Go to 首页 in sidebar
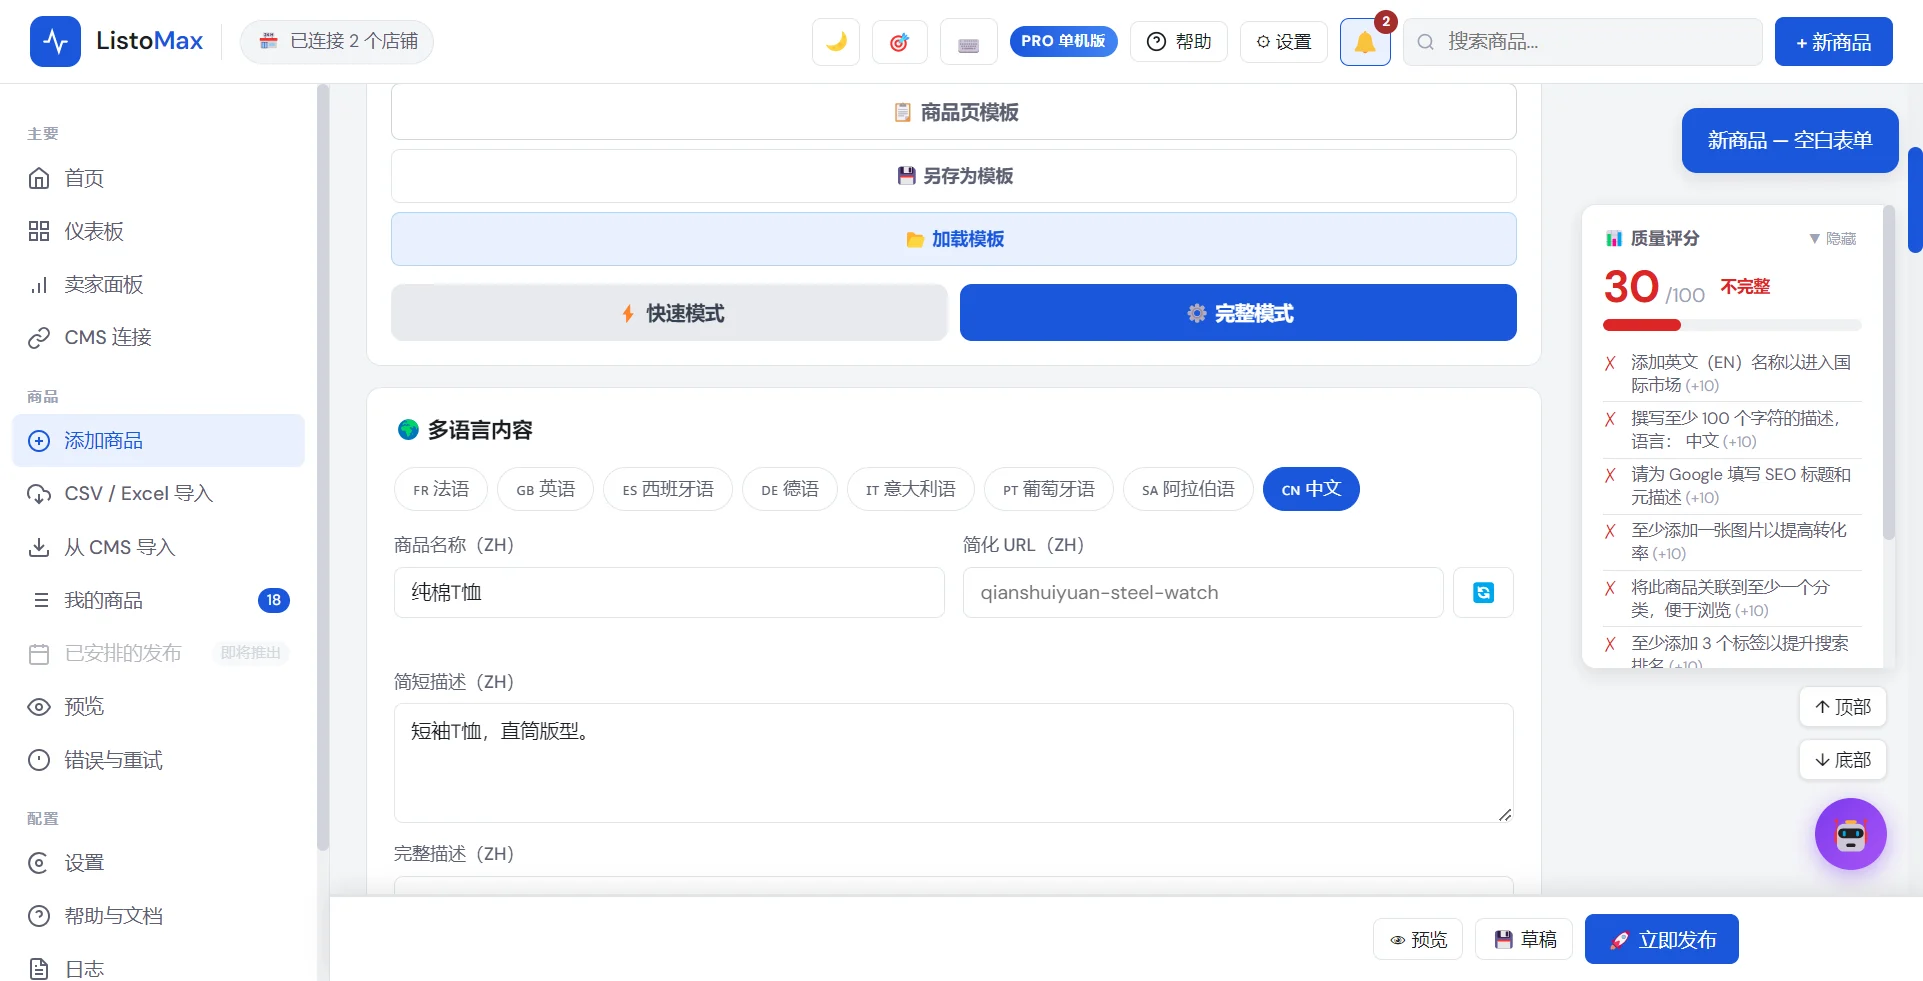This screenshot has height=981, width=1923. 158,178
